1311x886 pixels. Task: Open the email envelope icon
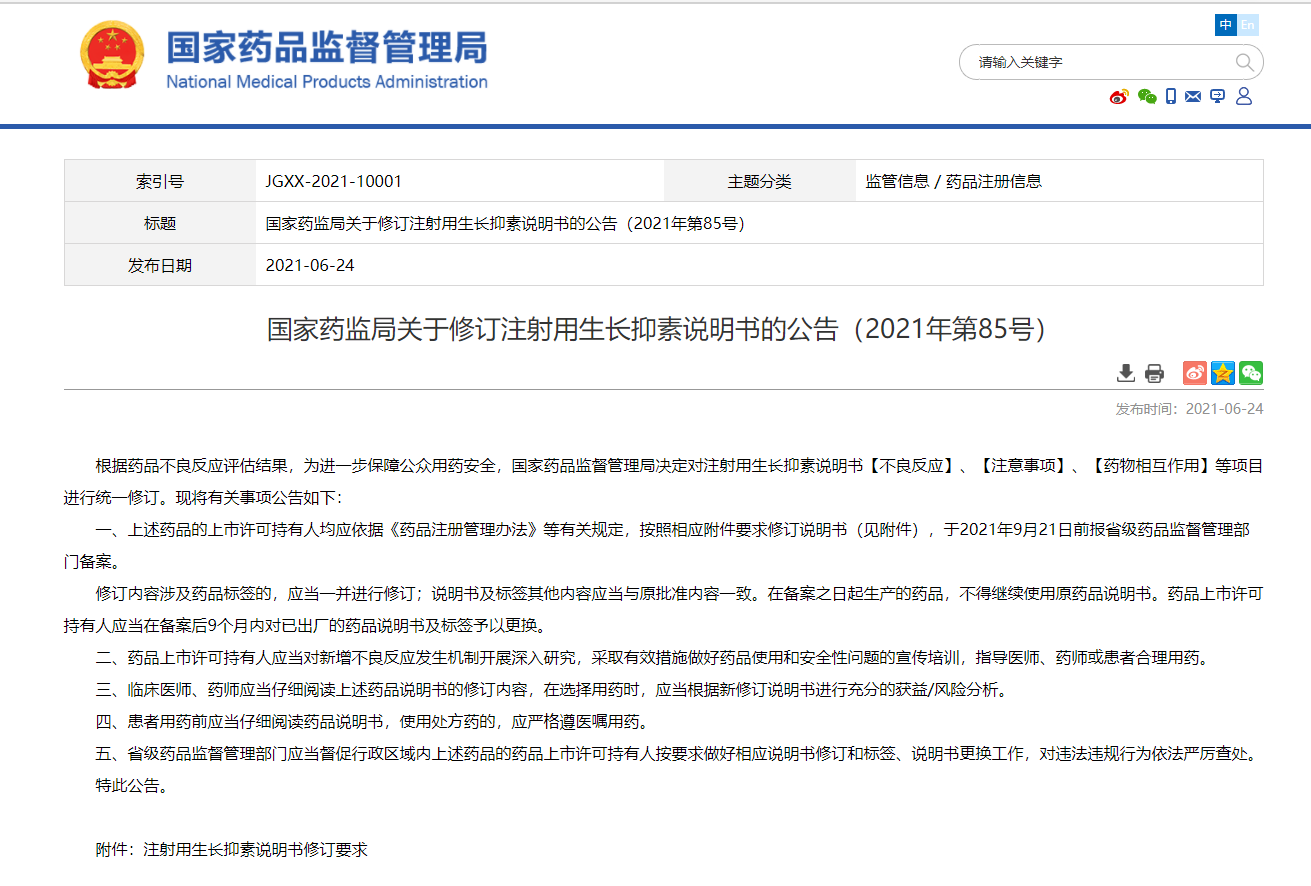(1193, 96)
